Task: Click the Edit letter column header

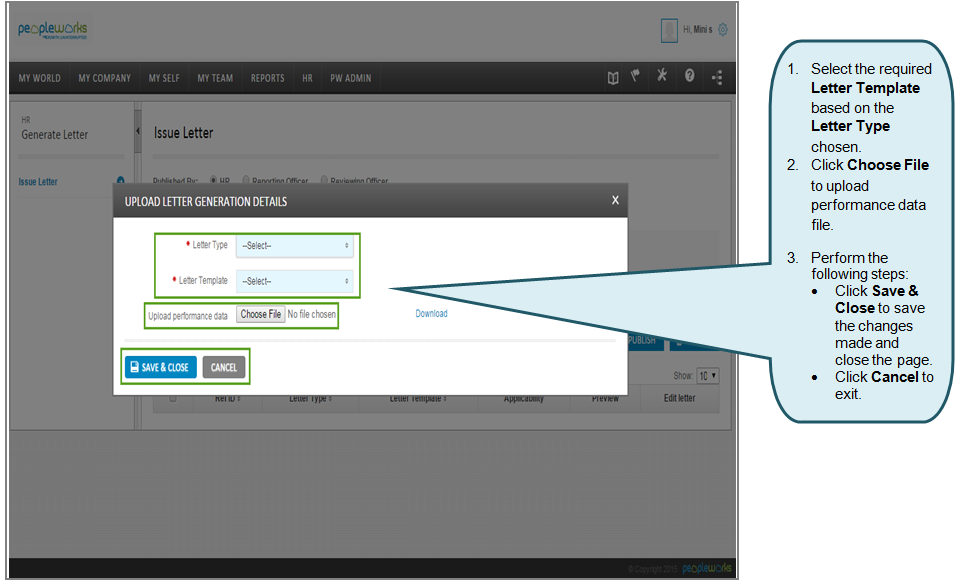Action: pos(679,398)
